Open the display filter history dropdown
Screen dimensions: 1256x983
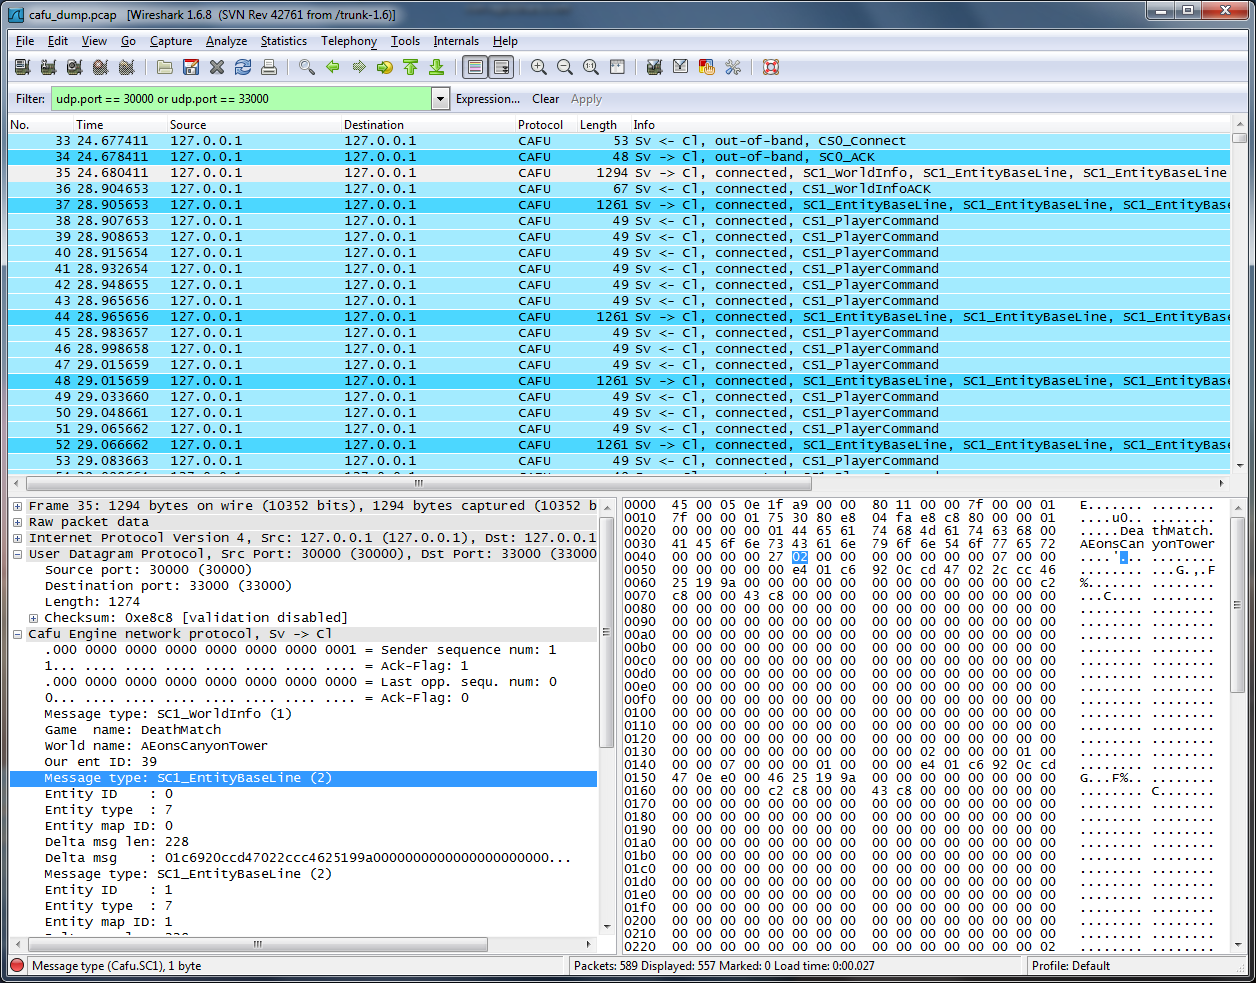click(441, 99)
